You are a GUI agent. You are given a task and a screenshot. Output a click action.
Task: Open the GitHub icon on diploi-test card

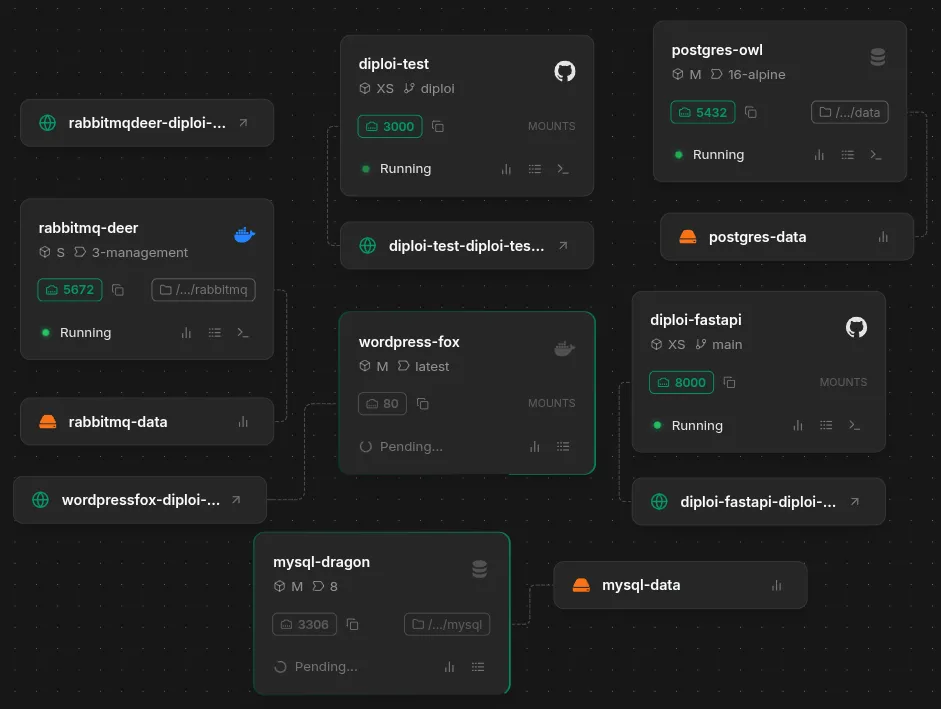565,71
